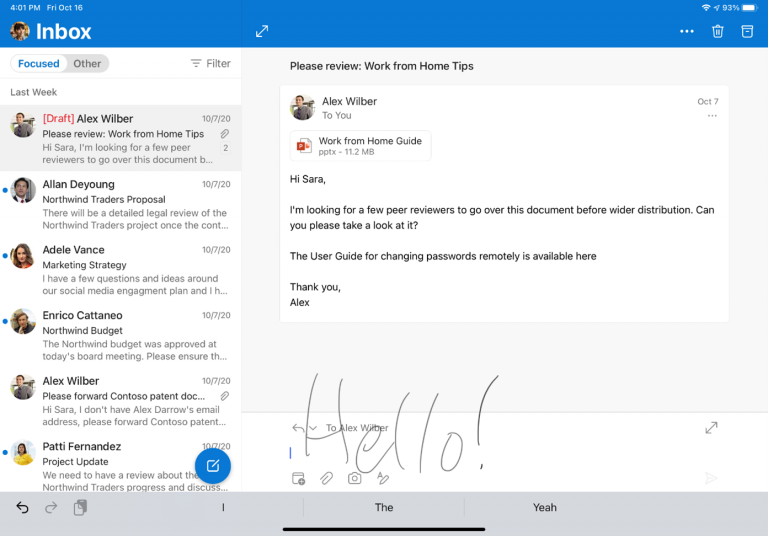Click the reply arrow in quick reply

298,428
